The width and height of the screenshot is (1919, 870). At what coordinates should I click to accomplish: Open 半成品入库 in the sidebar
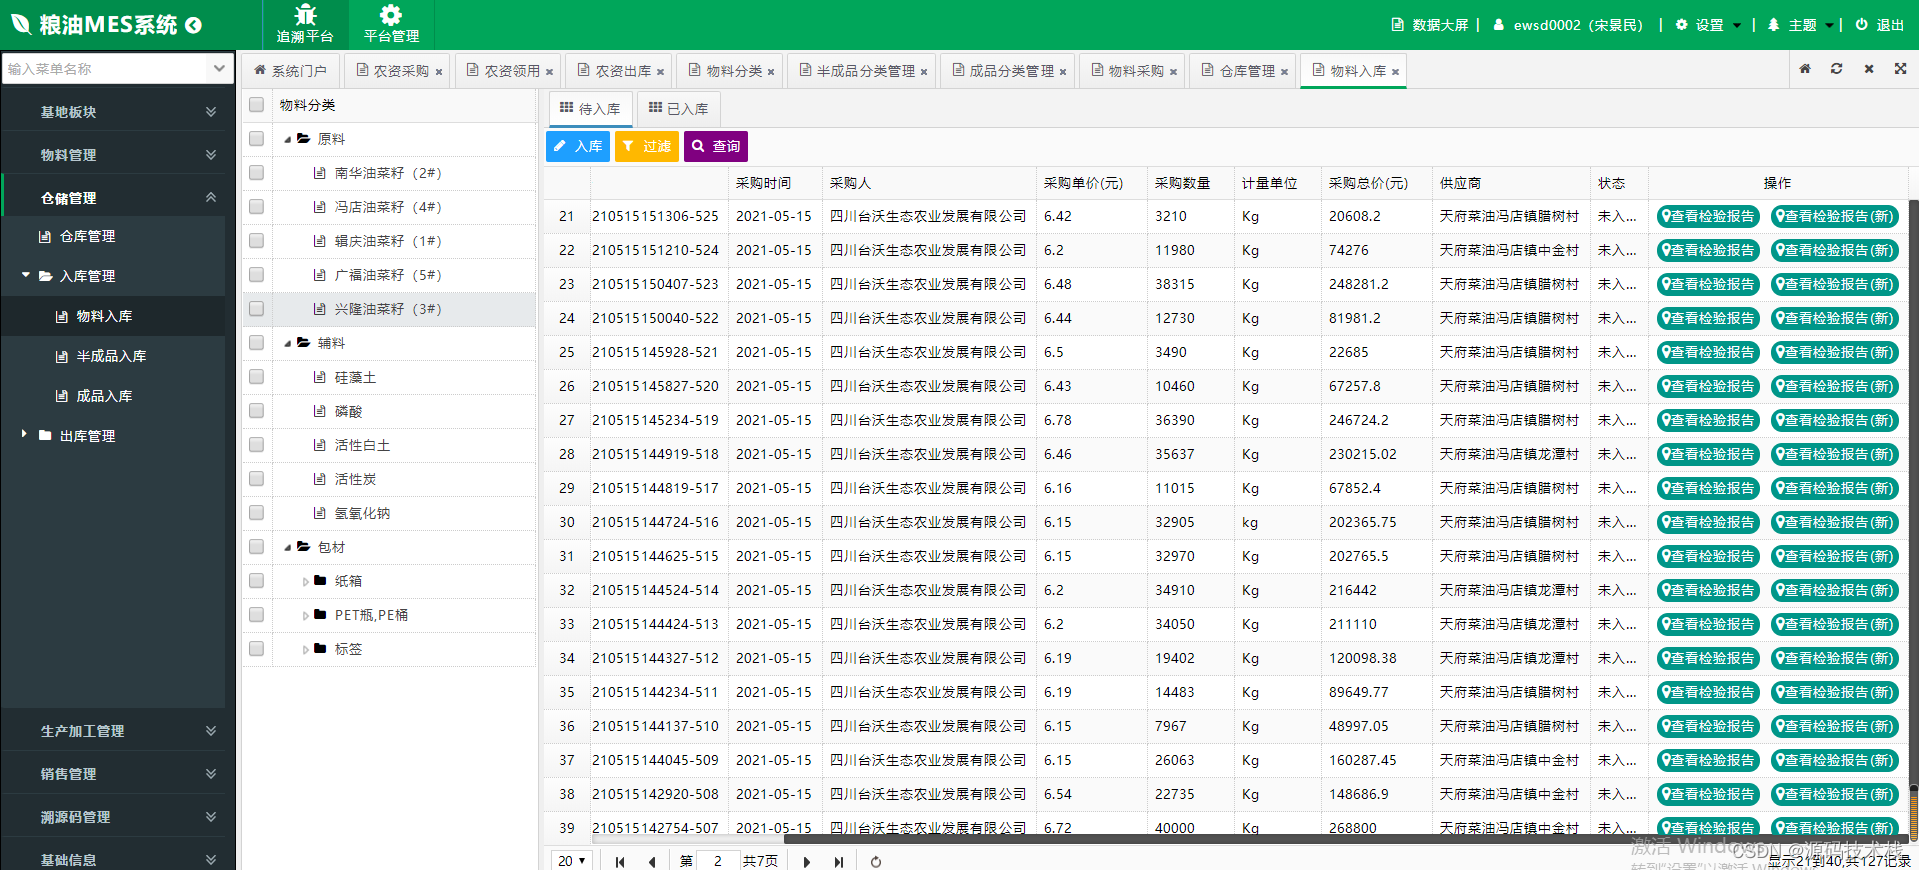[111, 356]
